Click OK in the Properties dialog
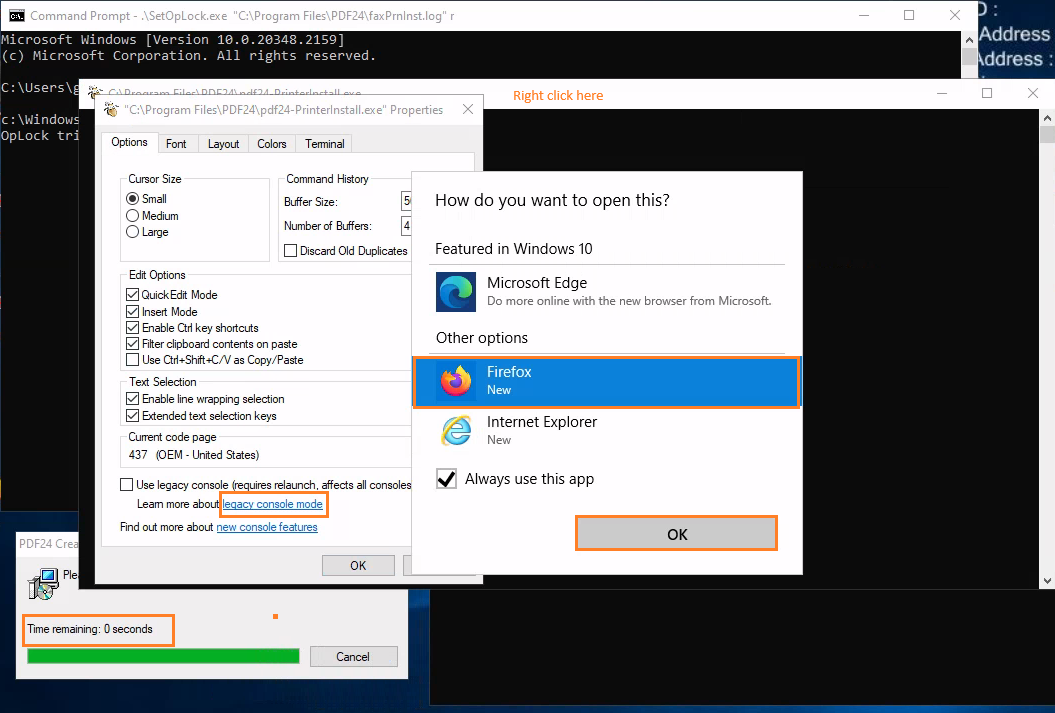1055x713 pixels. 358,566
